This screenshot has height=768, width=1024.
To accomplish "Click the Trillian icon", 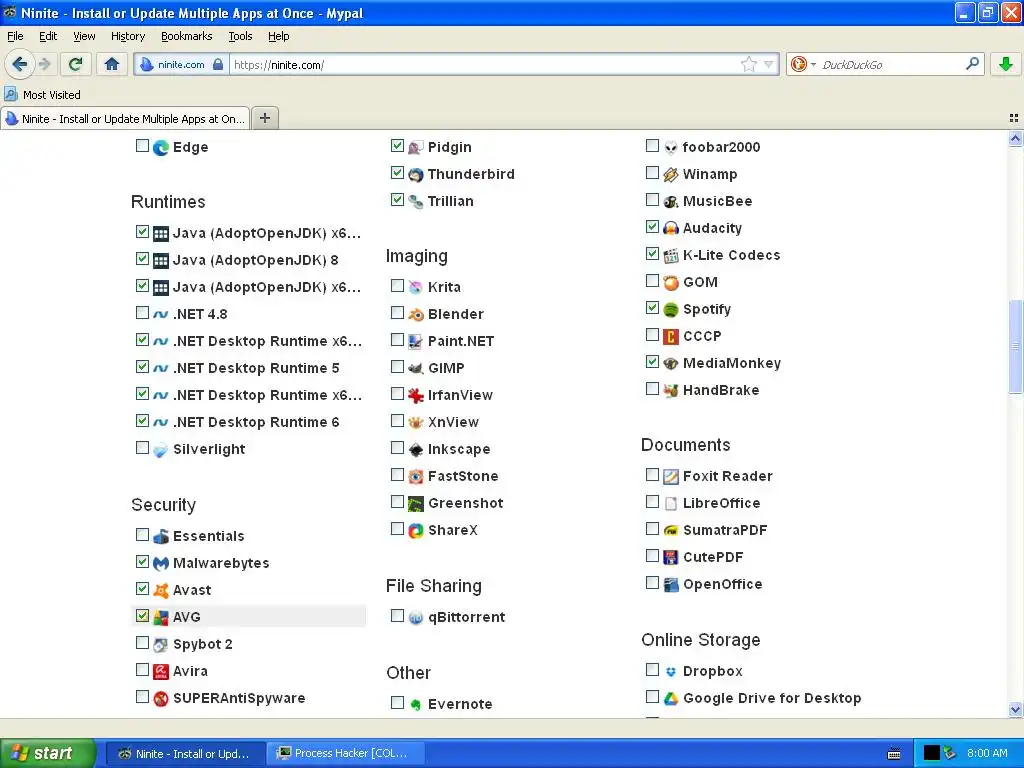I will pos(415,201).
